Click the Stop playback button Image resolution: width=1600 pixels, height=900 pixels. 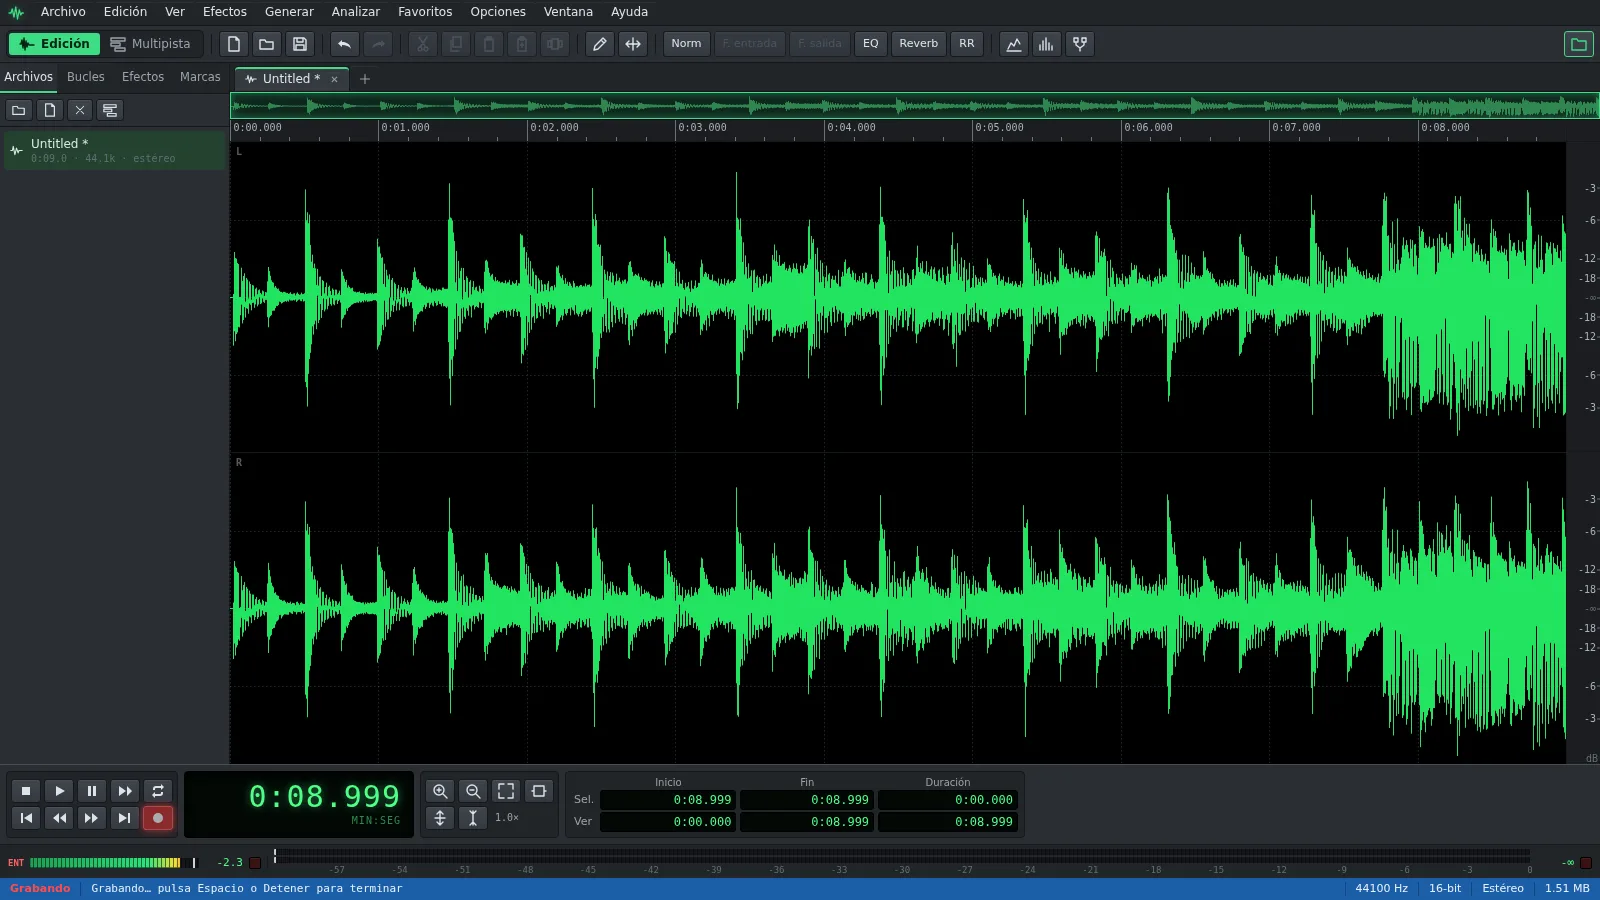pyautogui.click(x=27, y=791)
